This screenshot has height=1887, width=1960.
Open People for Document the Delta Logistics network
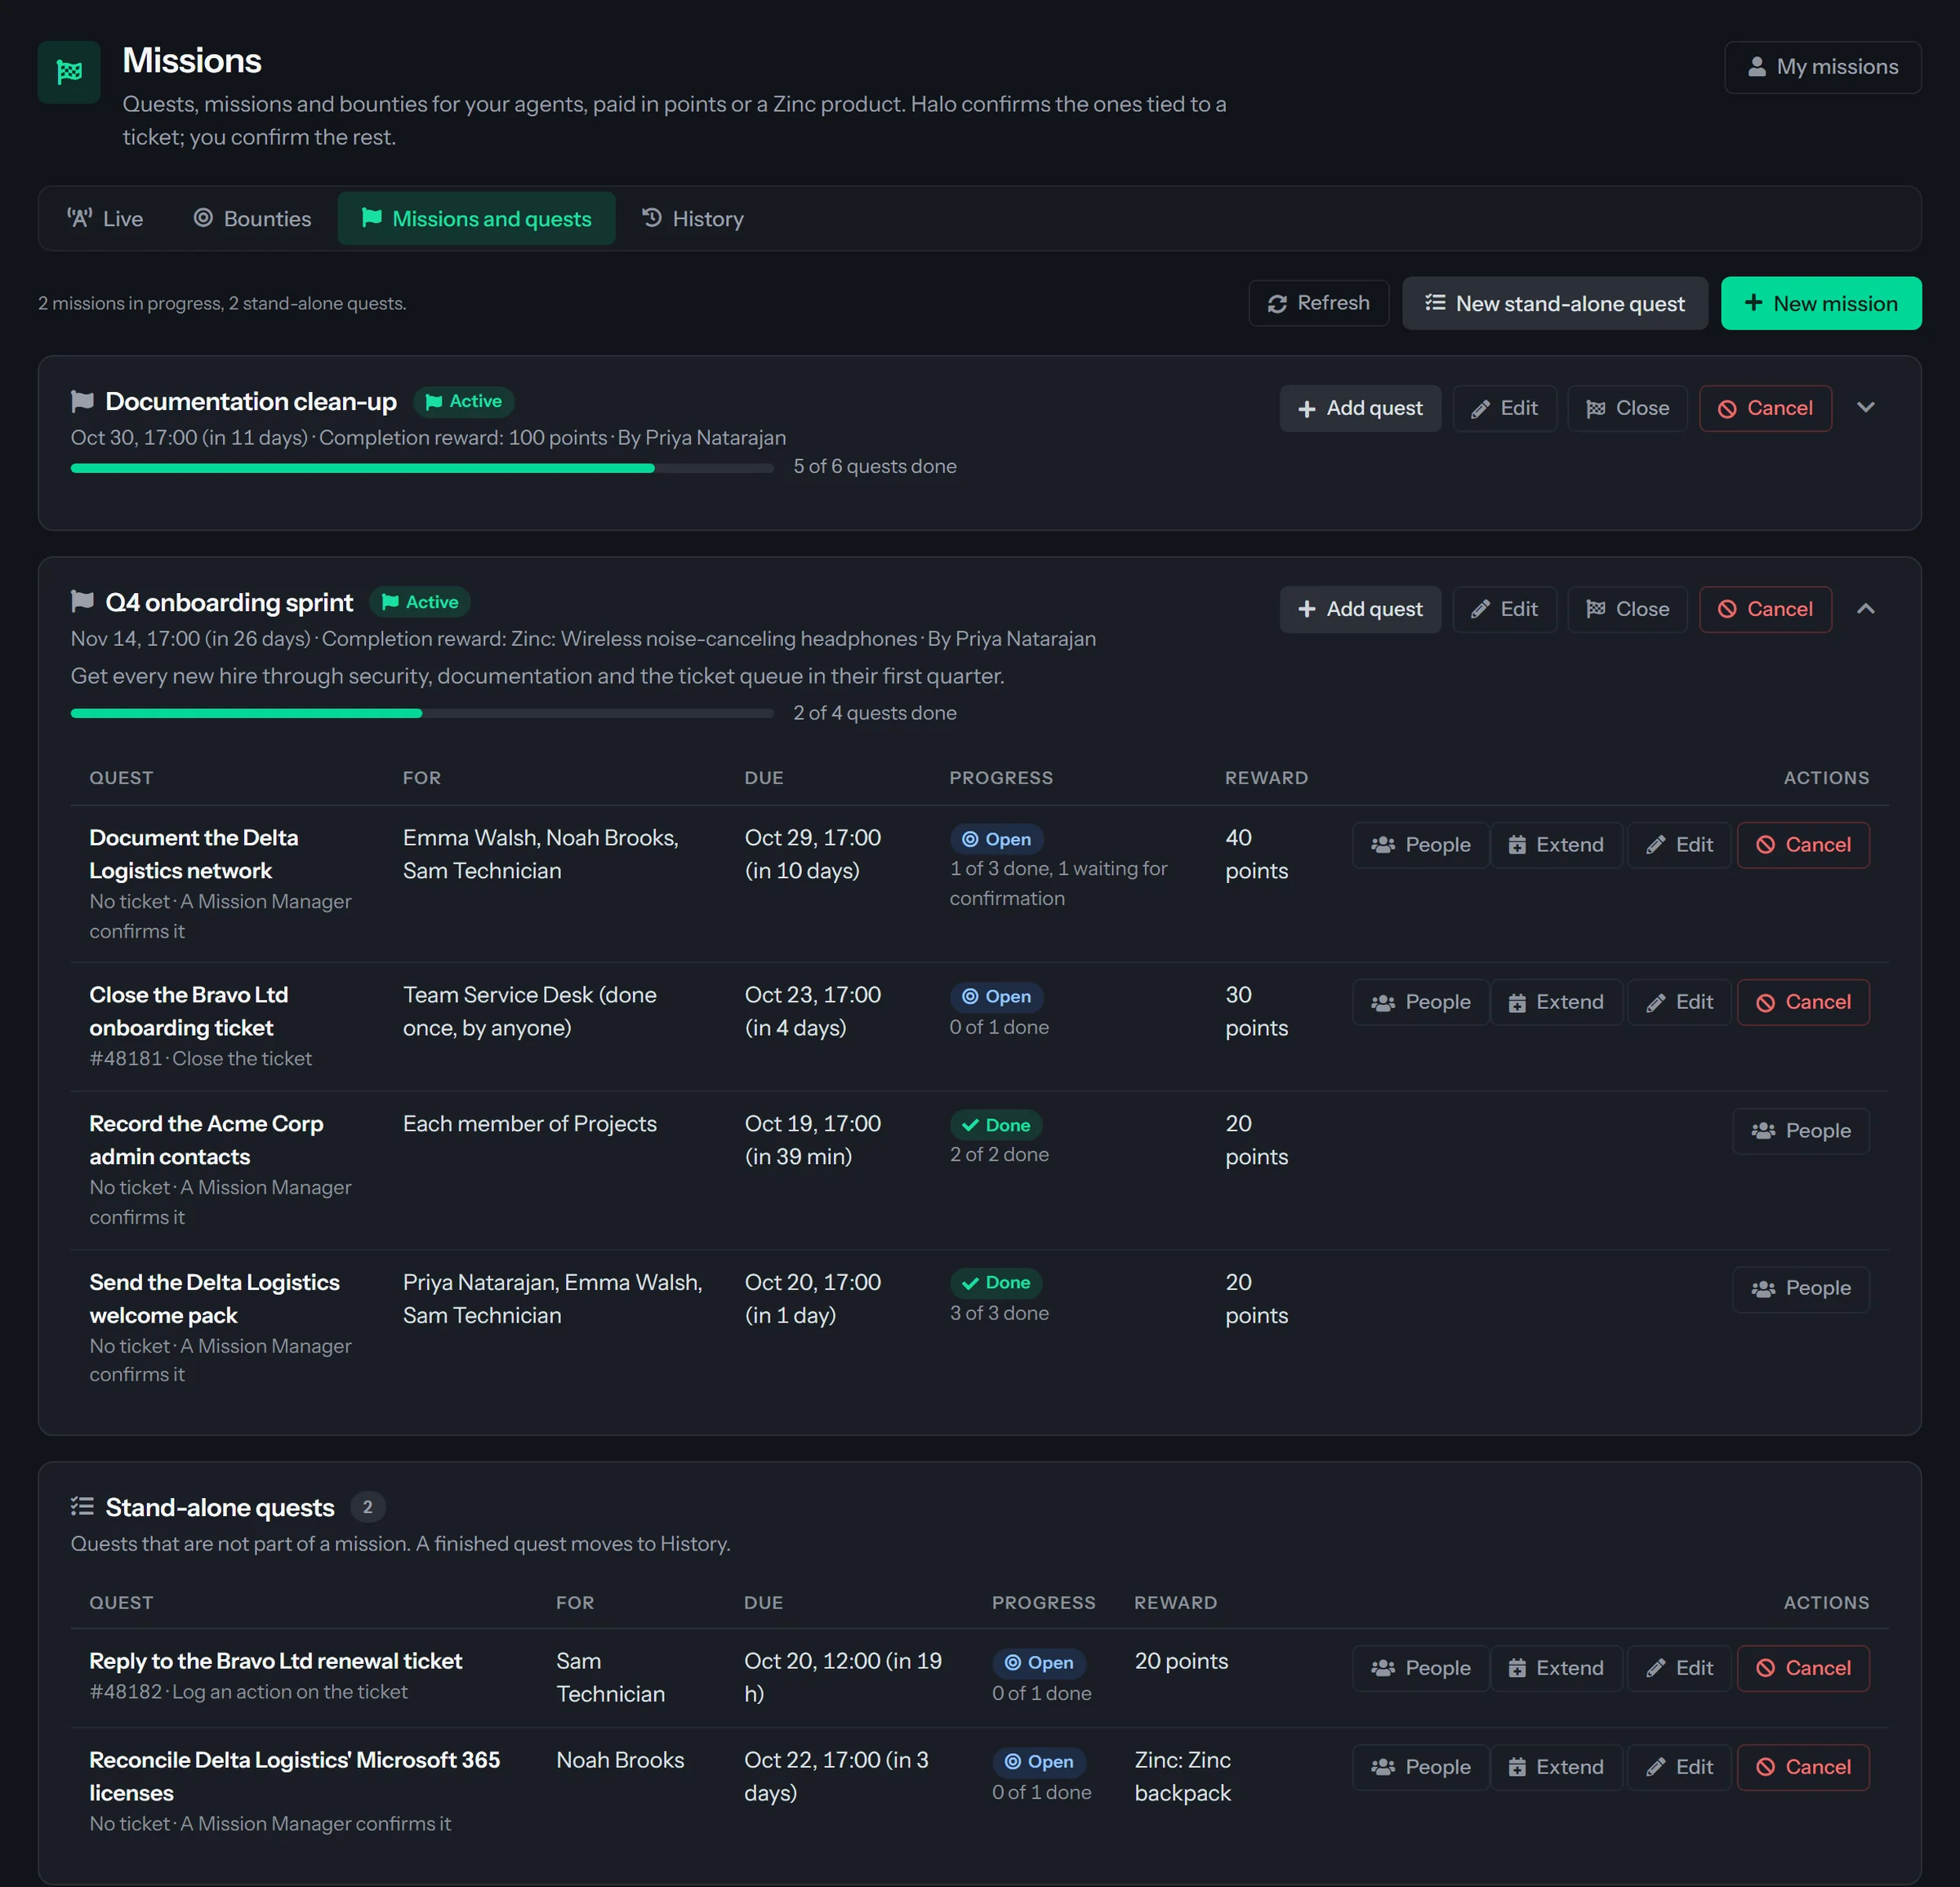[x=1420, y=845]
